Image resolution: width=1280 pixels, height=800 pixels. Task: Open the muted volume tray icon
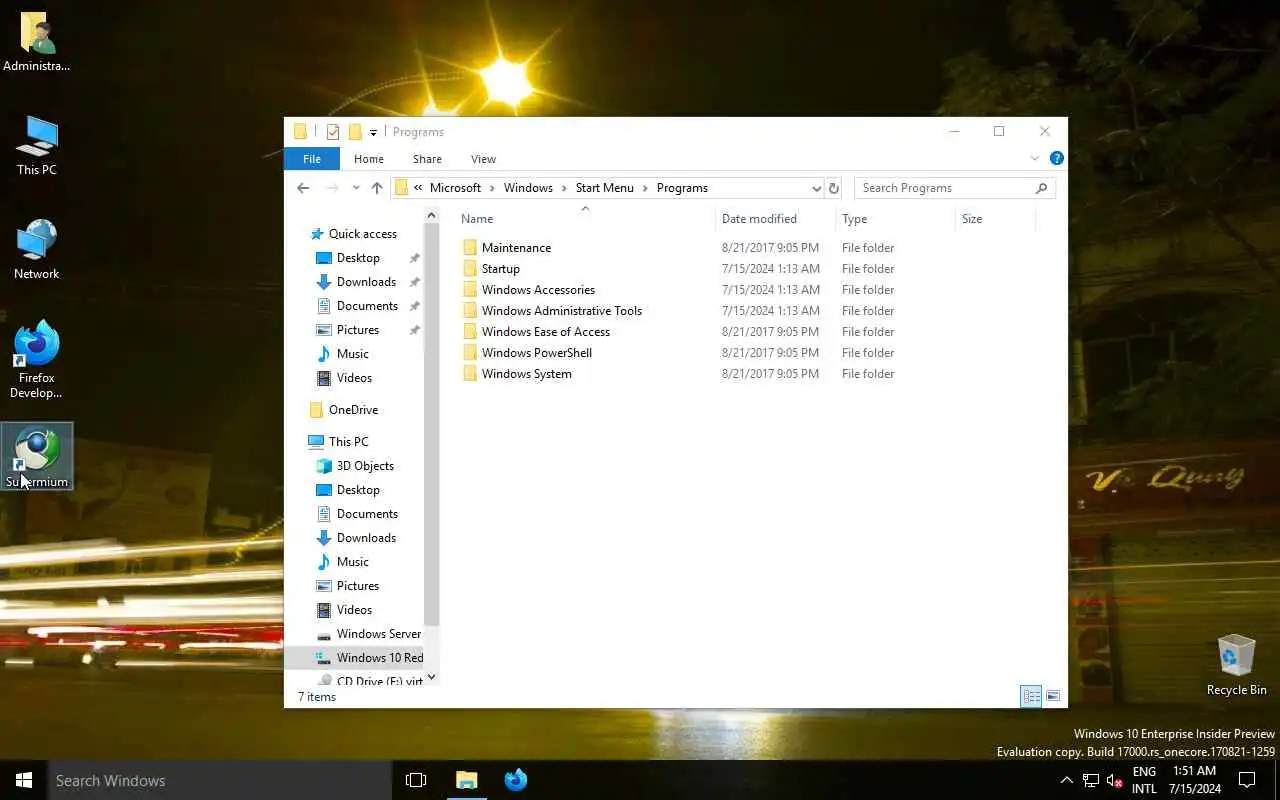[x=1115, y=781]
